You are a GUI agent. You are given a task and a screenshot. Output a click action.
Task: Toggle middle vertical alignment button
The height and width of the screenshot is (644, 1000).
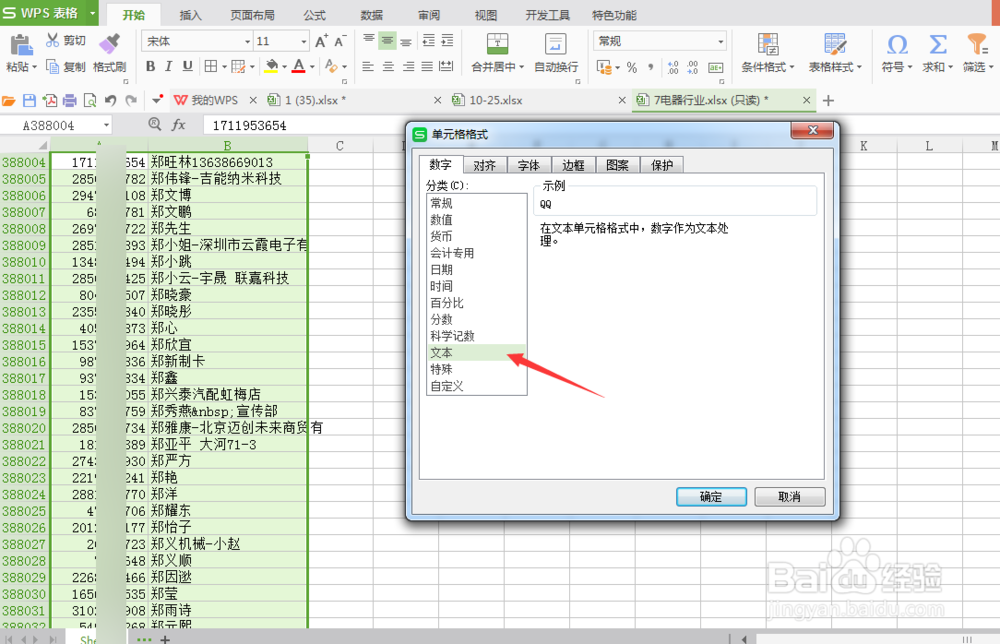pyautogui.click(x=387, y=40)
